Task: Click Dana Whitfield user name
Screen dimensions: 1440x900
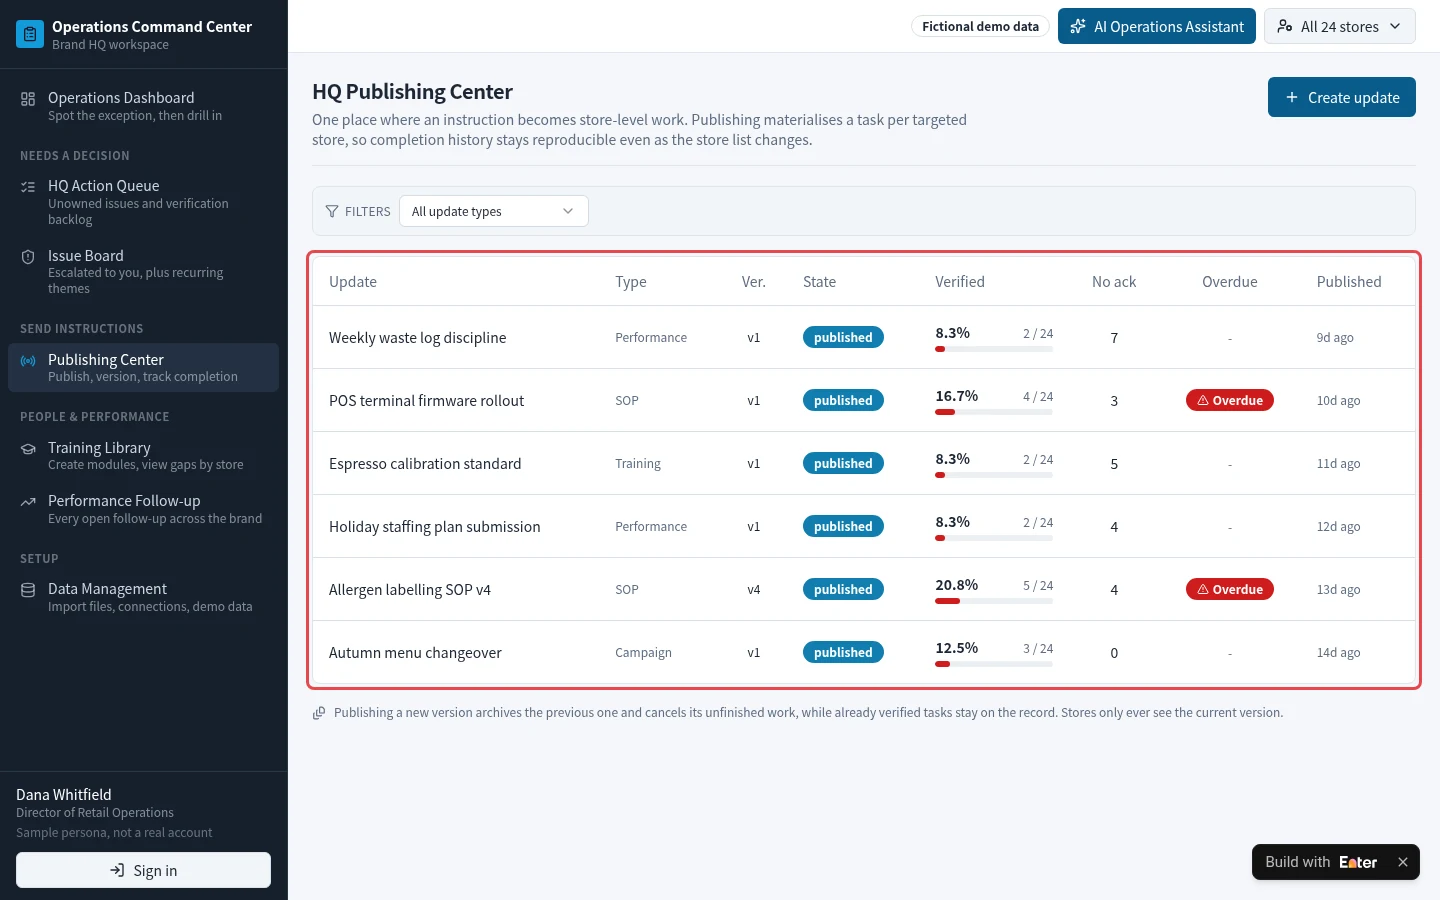Action: pos(64,795)
